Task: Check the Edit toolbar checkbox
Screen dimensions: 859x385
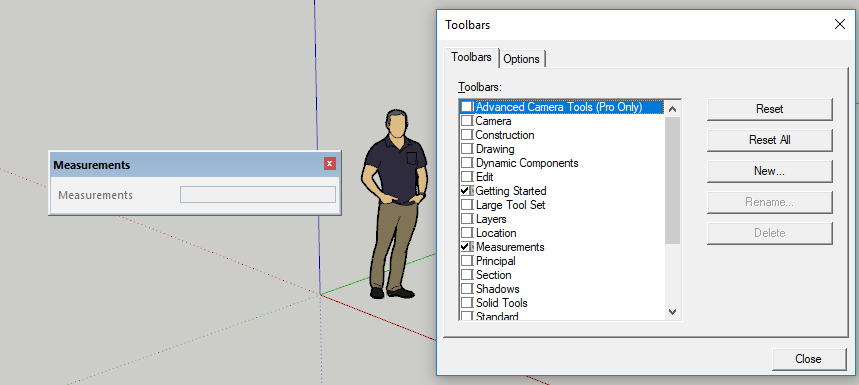Action: pos(467,177)
